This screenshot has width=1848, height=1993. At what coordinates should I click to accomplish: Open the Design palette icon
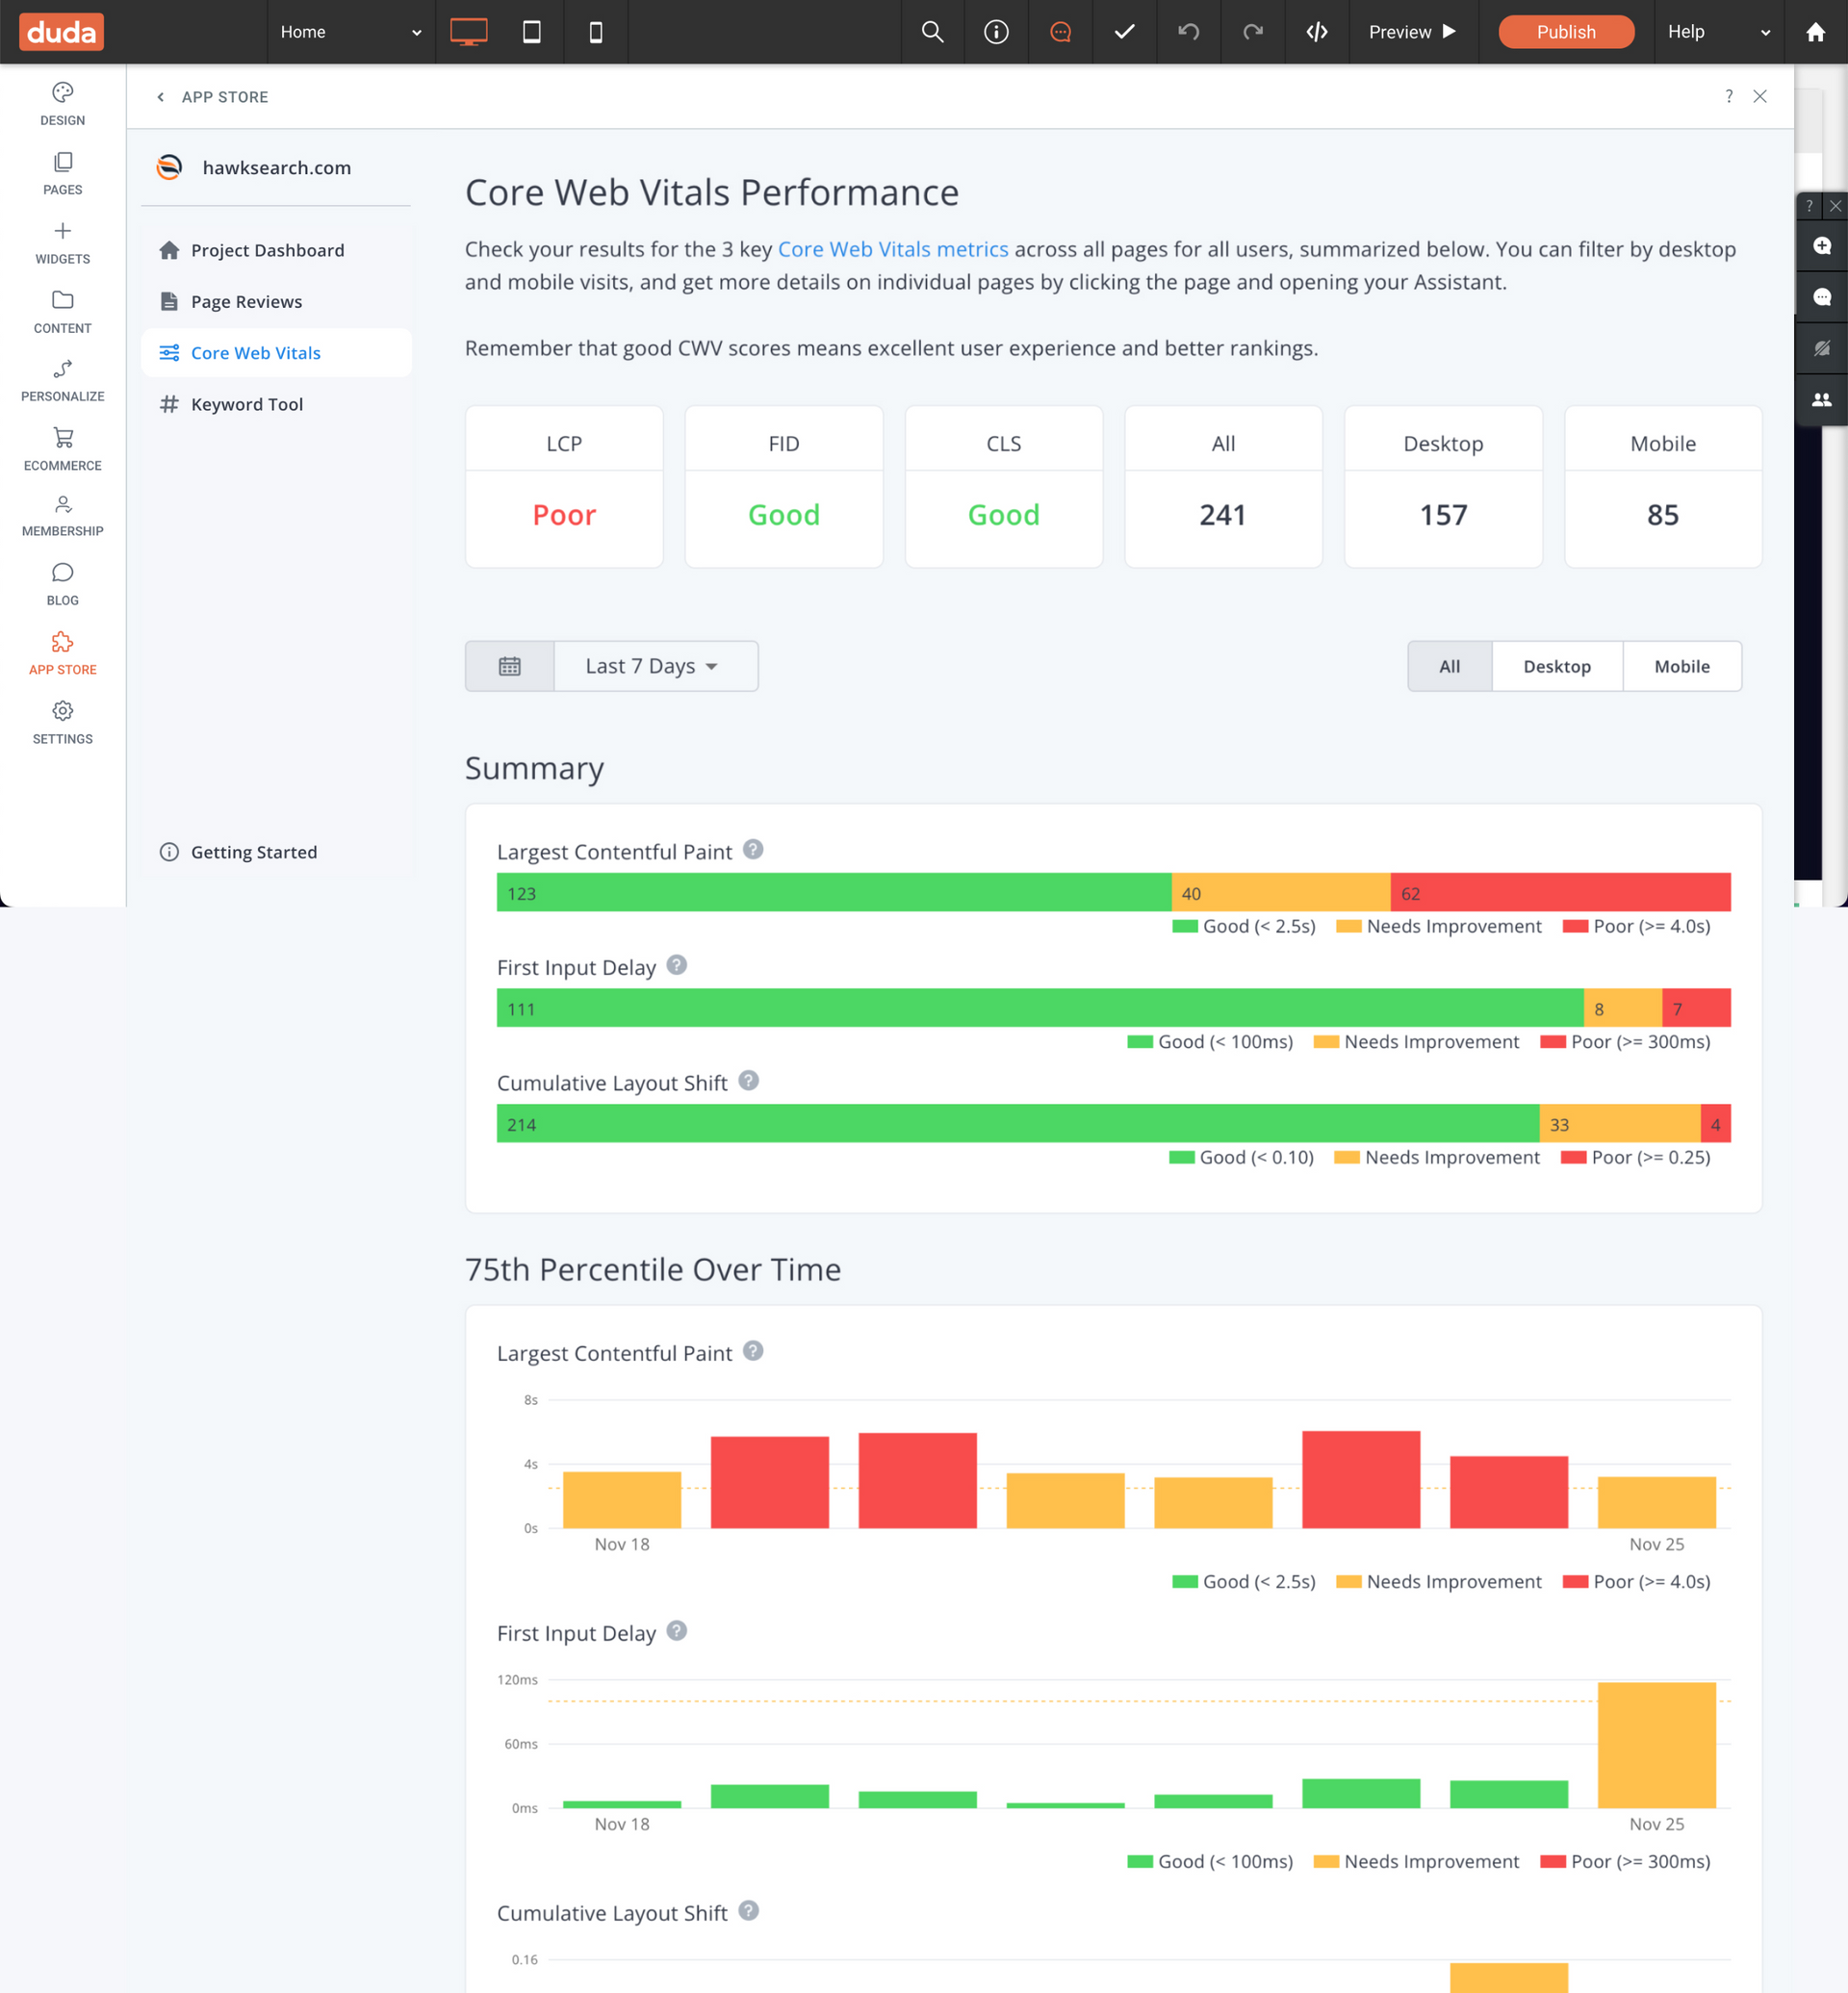62,93
